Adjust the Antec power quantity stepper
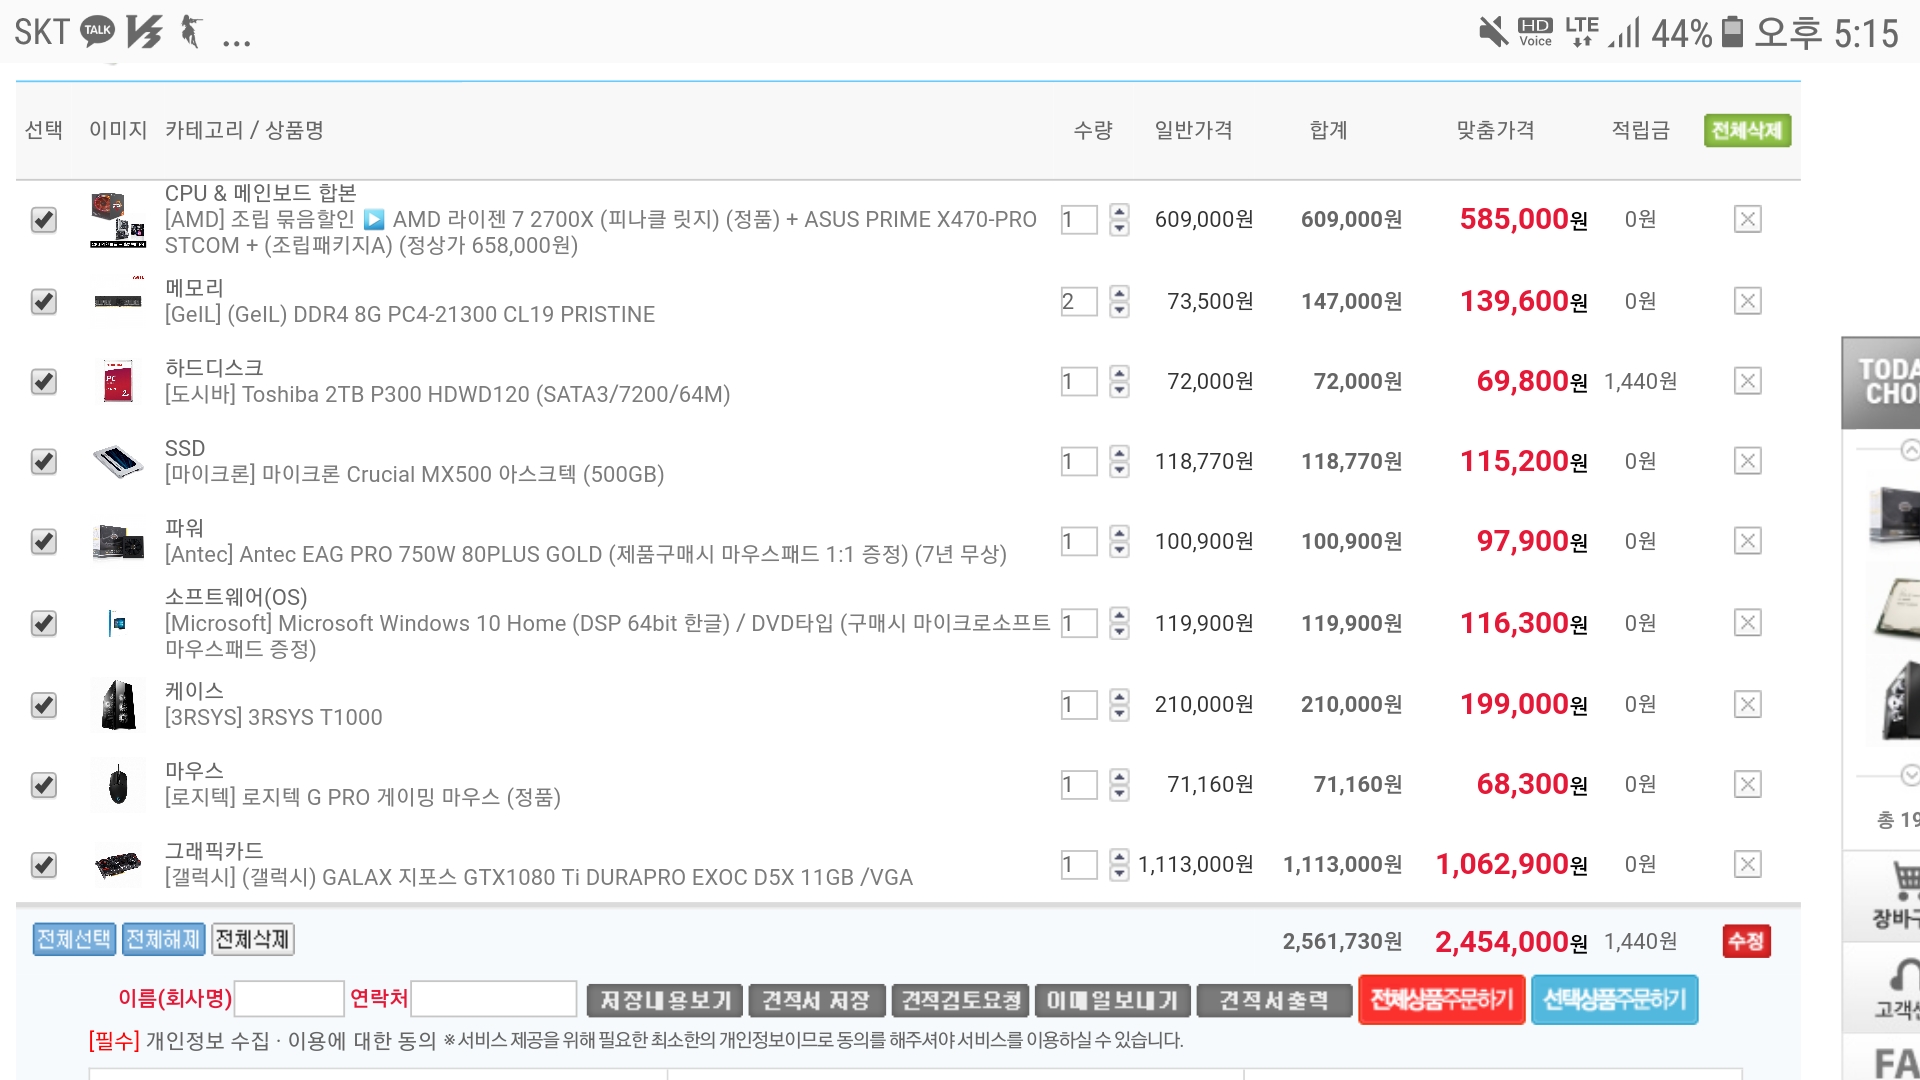1920x1080 pixels. pyautogui.click(x=1120, y=541)
